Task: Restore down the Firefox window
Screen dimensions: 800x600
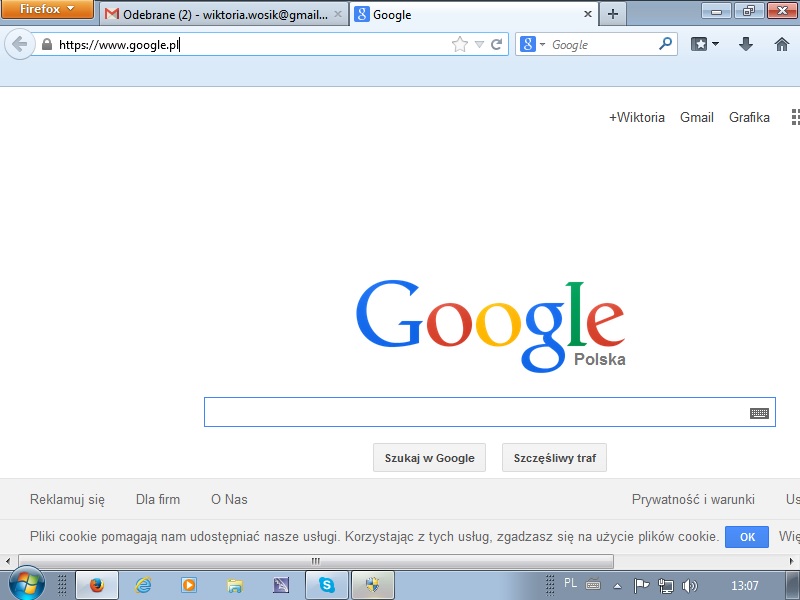Action: pyautogui.click(x=748, y=10)
